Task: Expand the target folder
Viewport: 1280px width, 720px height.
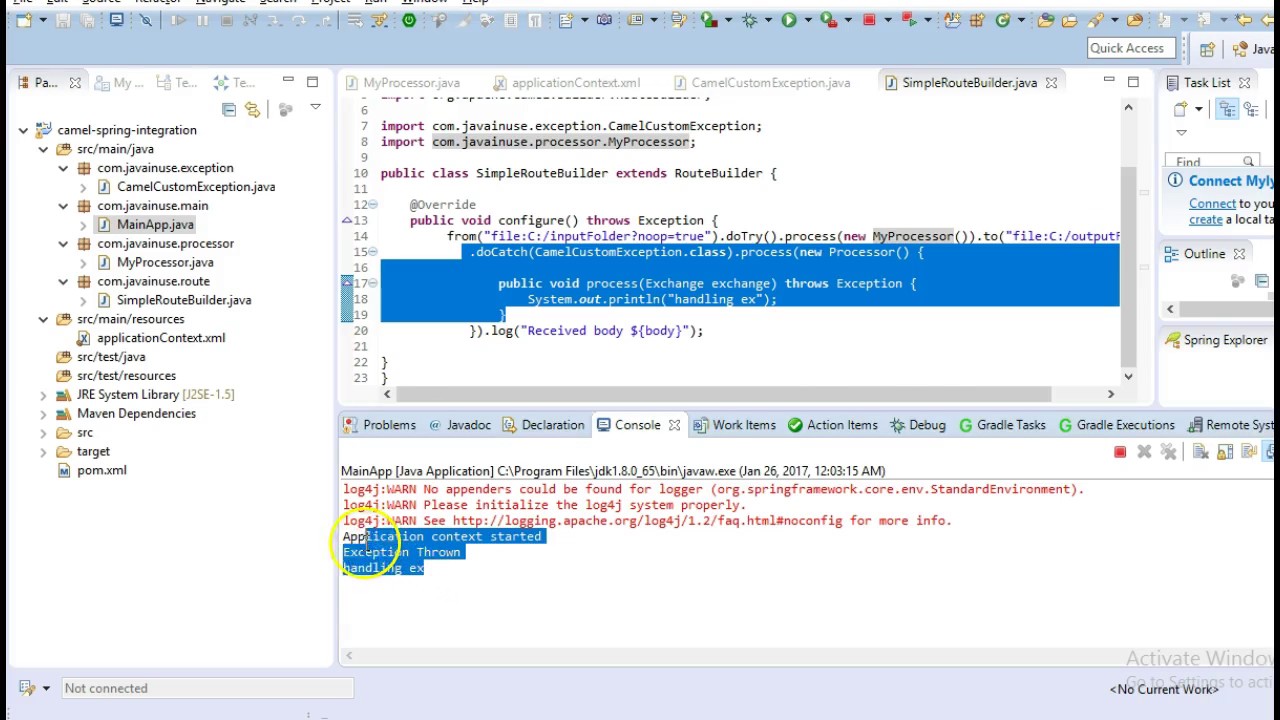Action: 43,452
